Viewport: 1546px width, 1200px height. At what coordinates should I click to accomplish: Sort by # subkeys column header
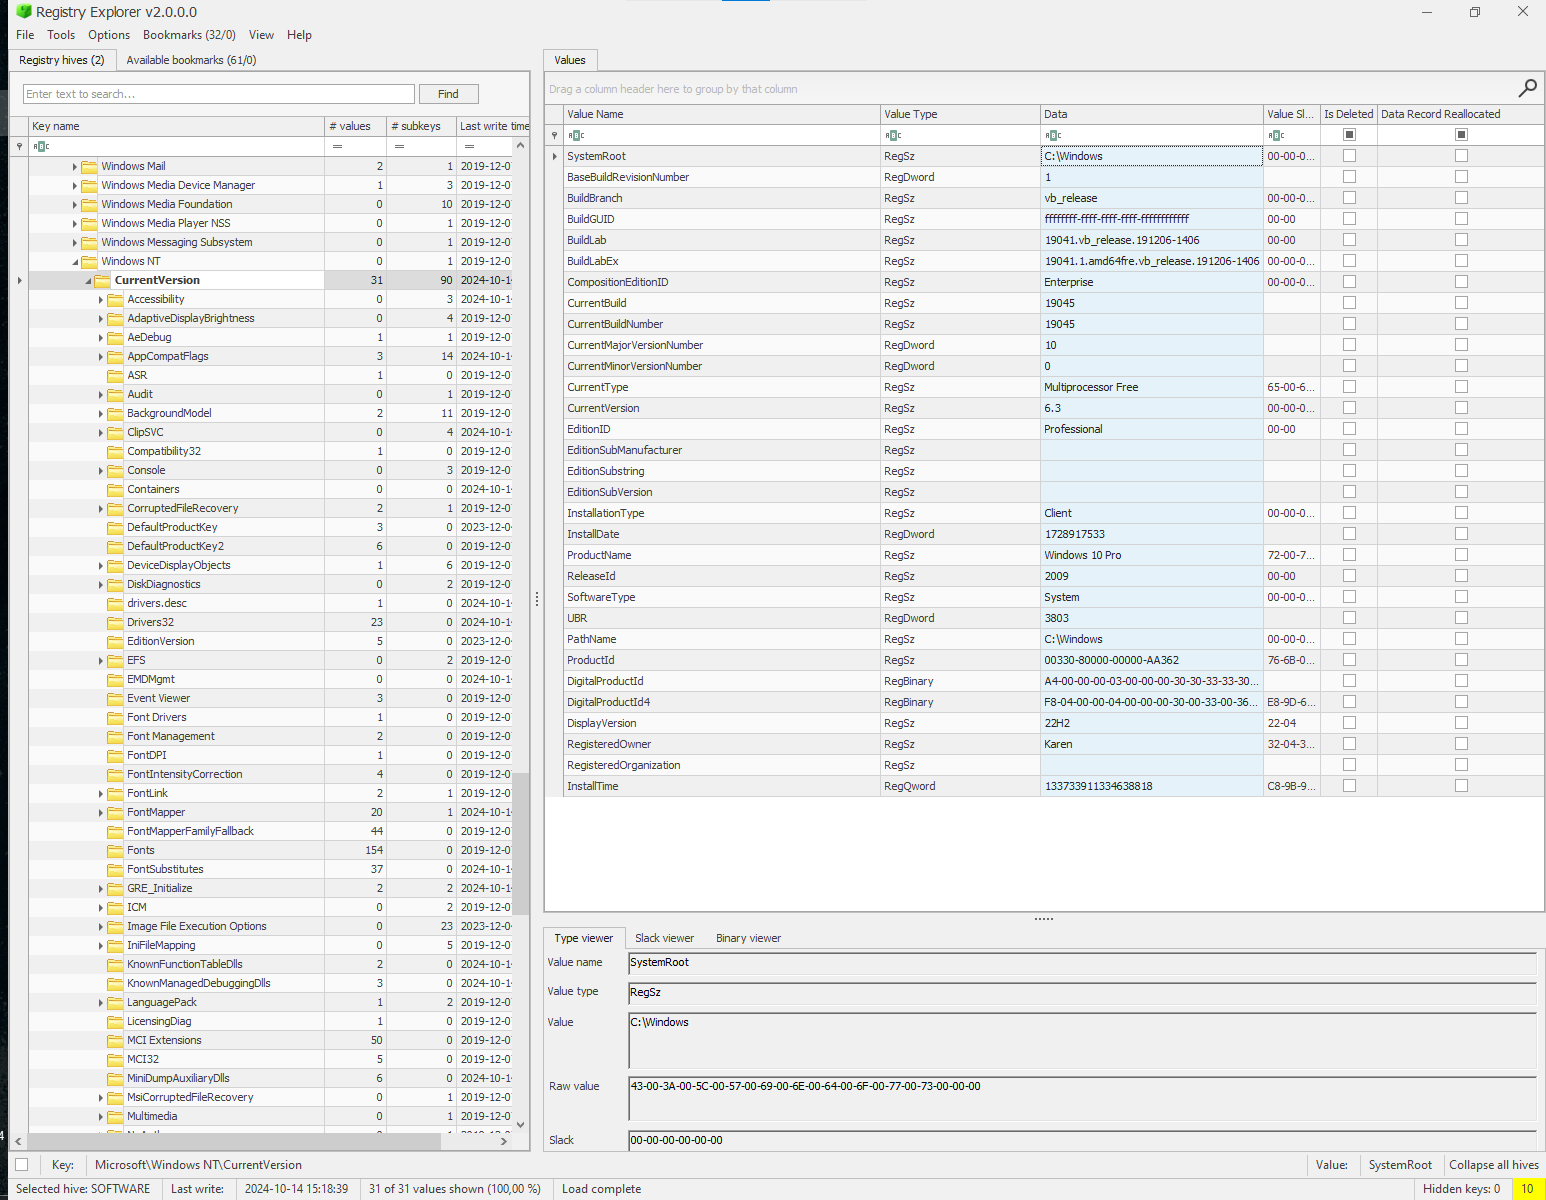[421, 126]
